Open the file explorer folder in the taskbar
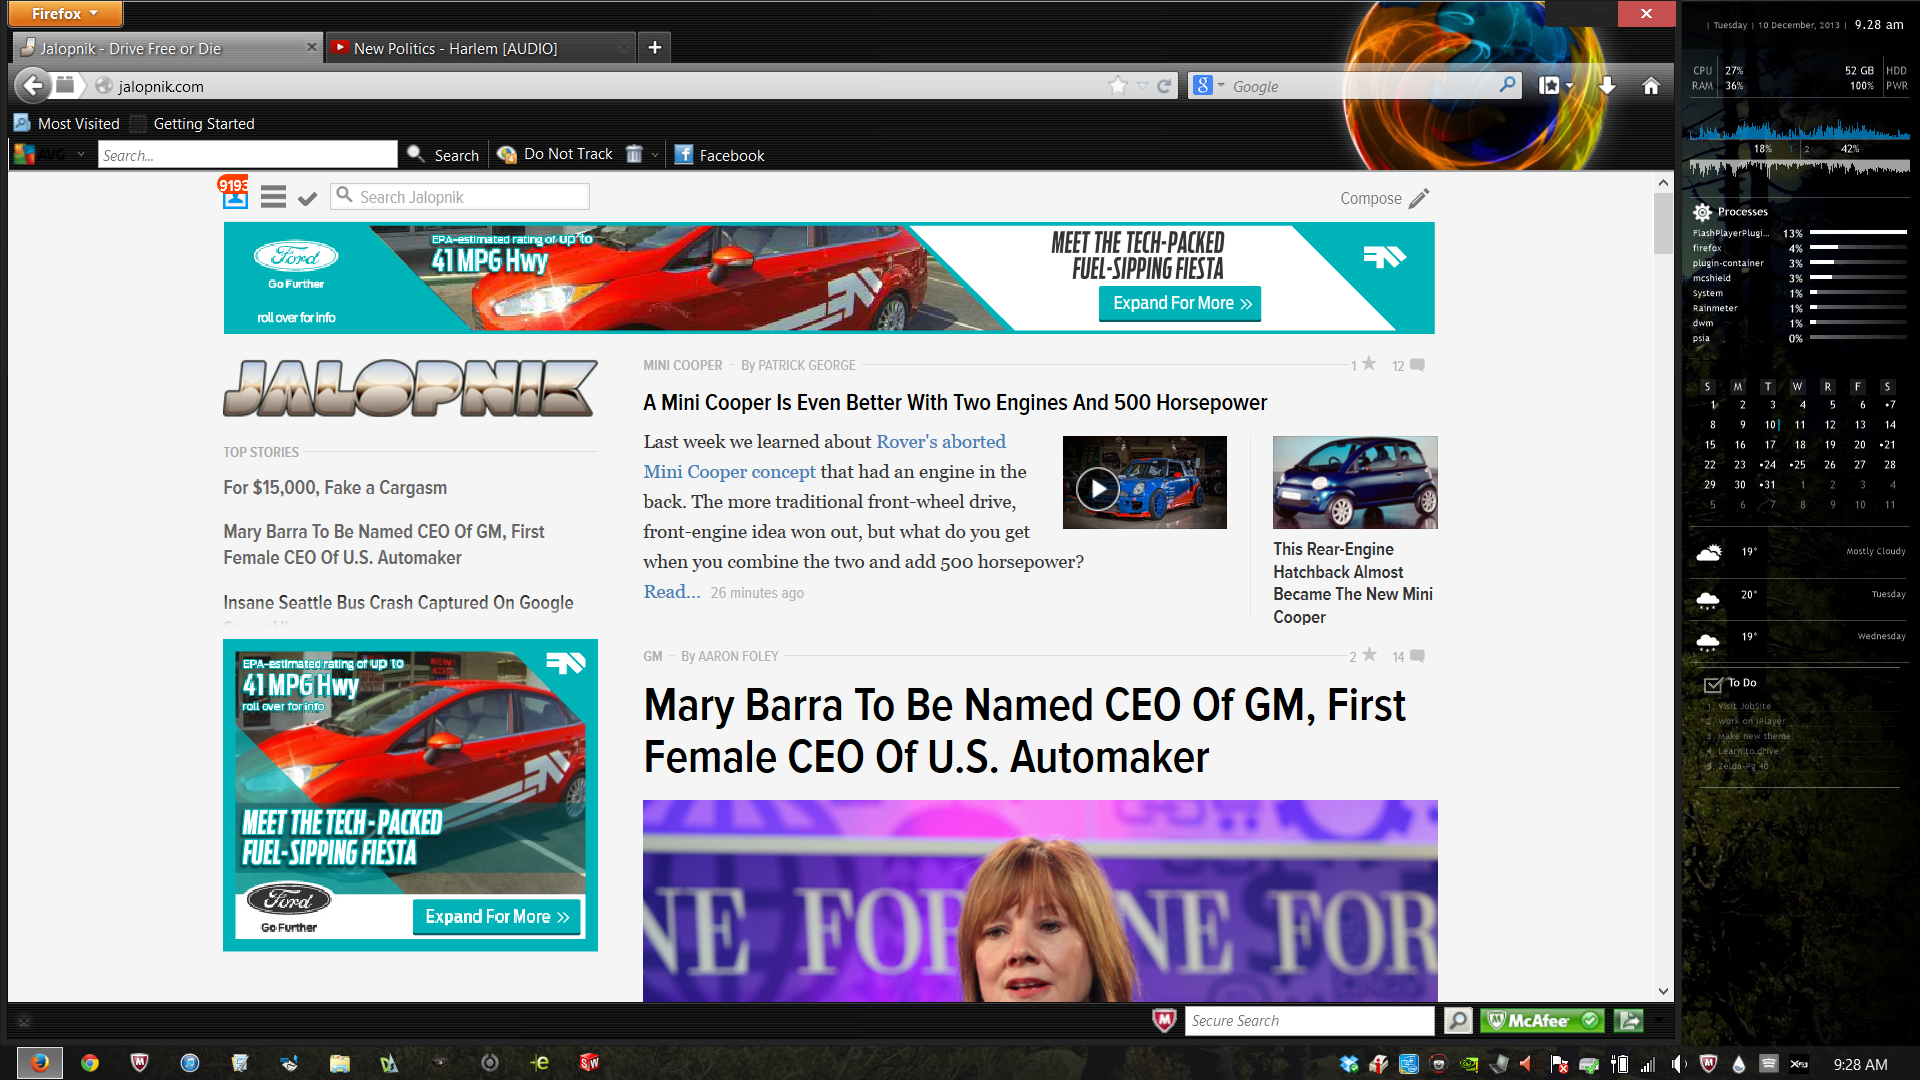 340,1063
